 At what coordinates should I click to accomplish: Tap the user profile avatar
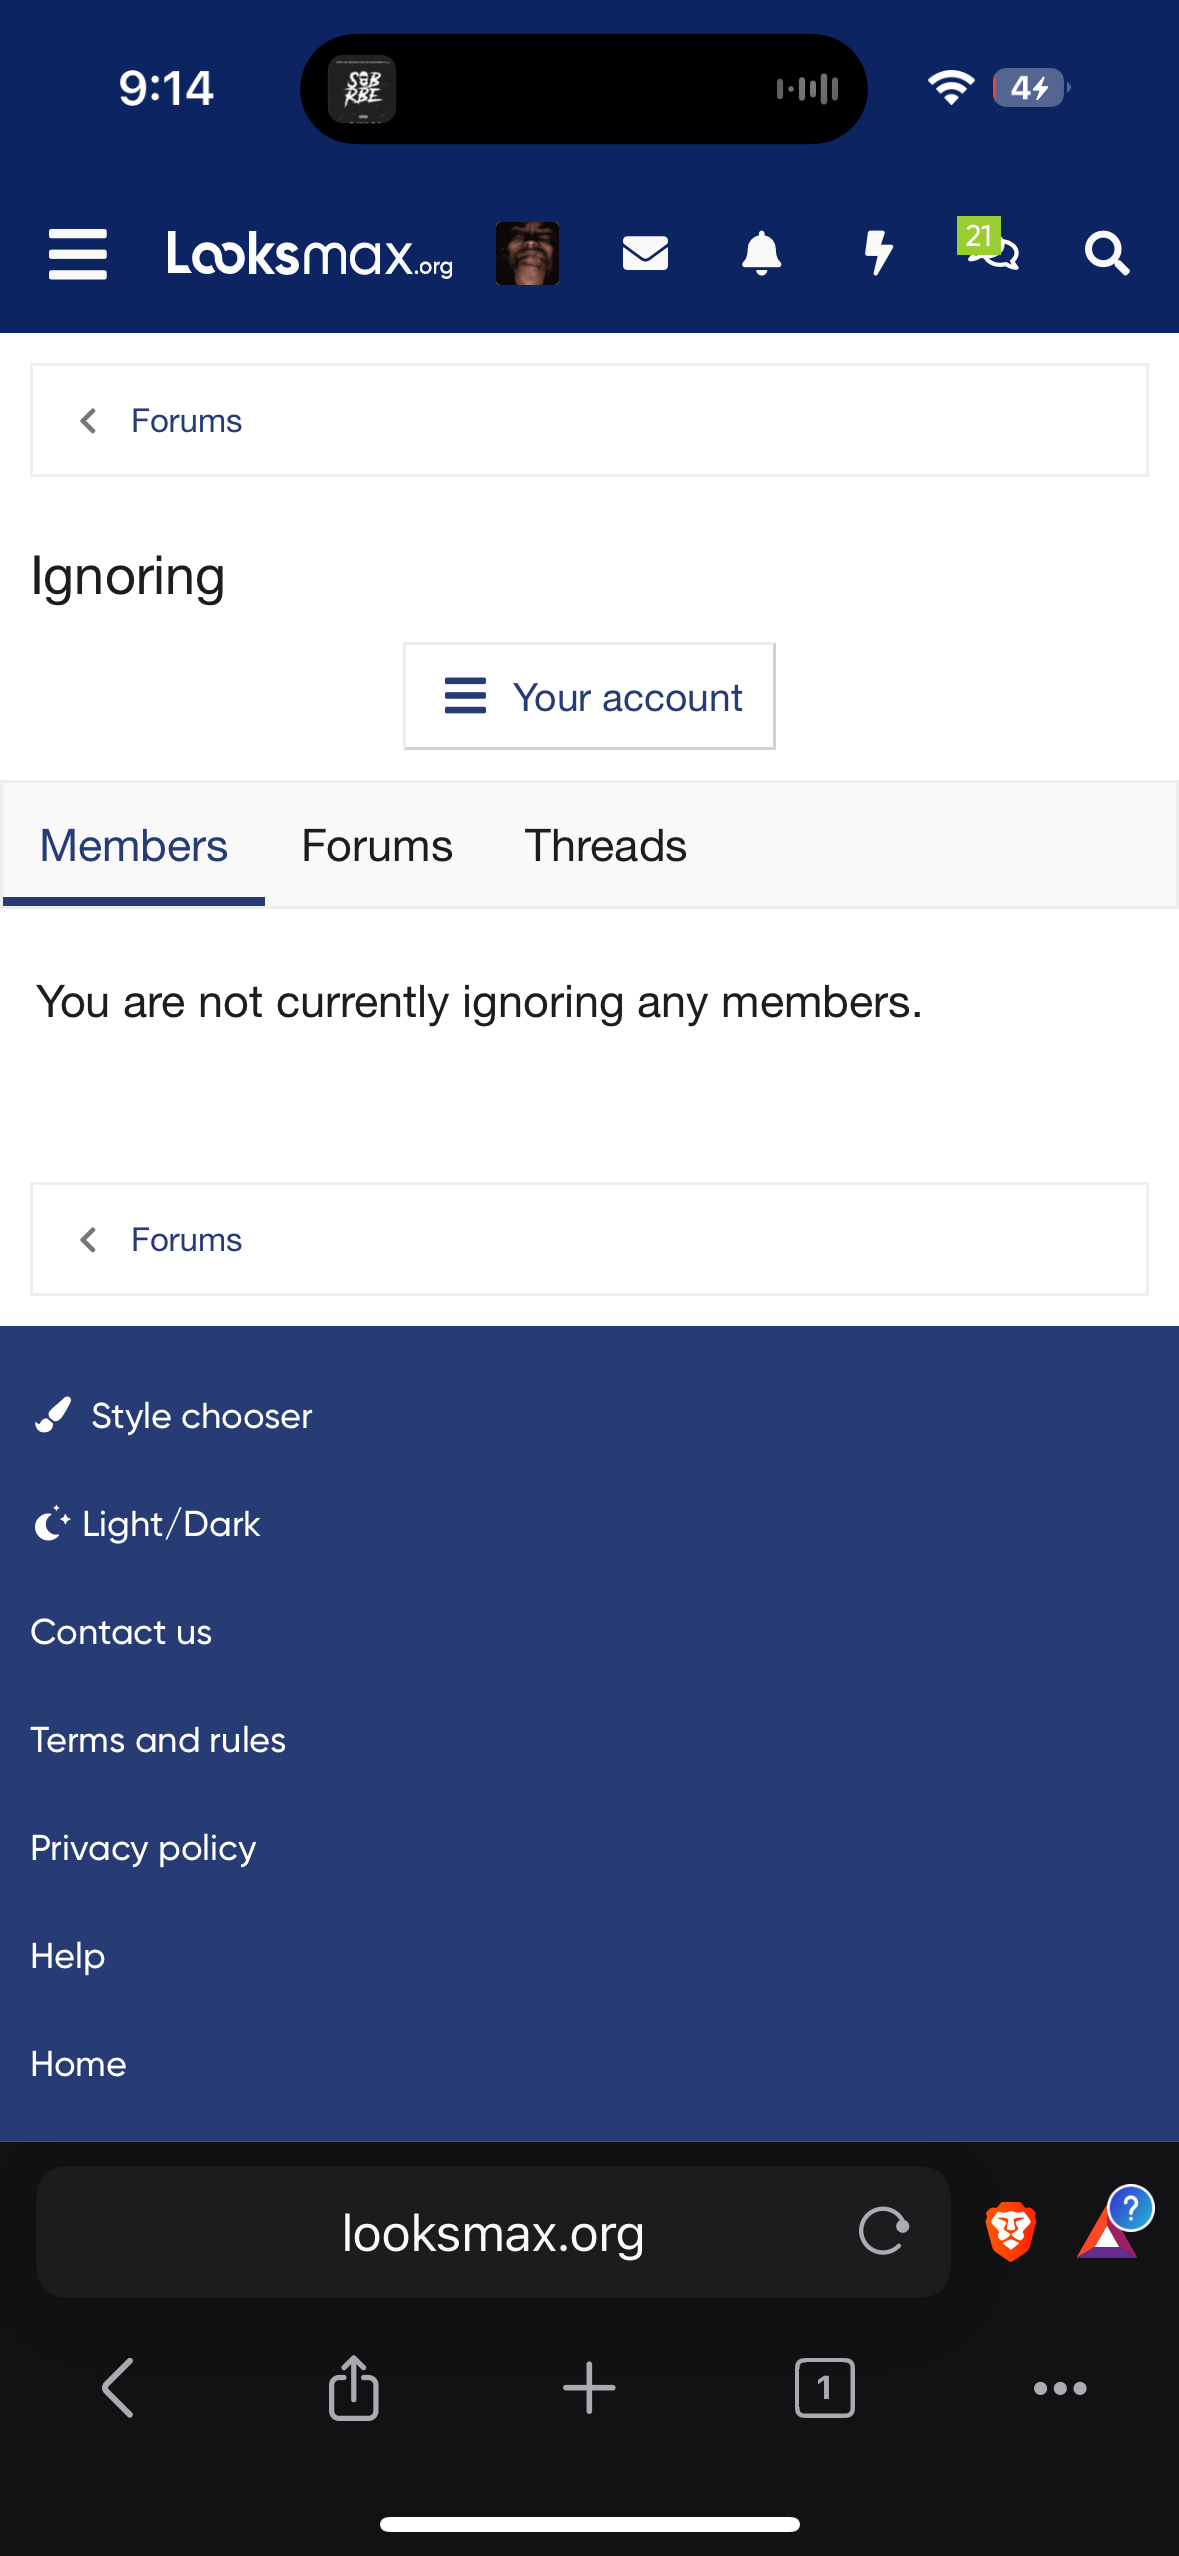tap(527, 254)
